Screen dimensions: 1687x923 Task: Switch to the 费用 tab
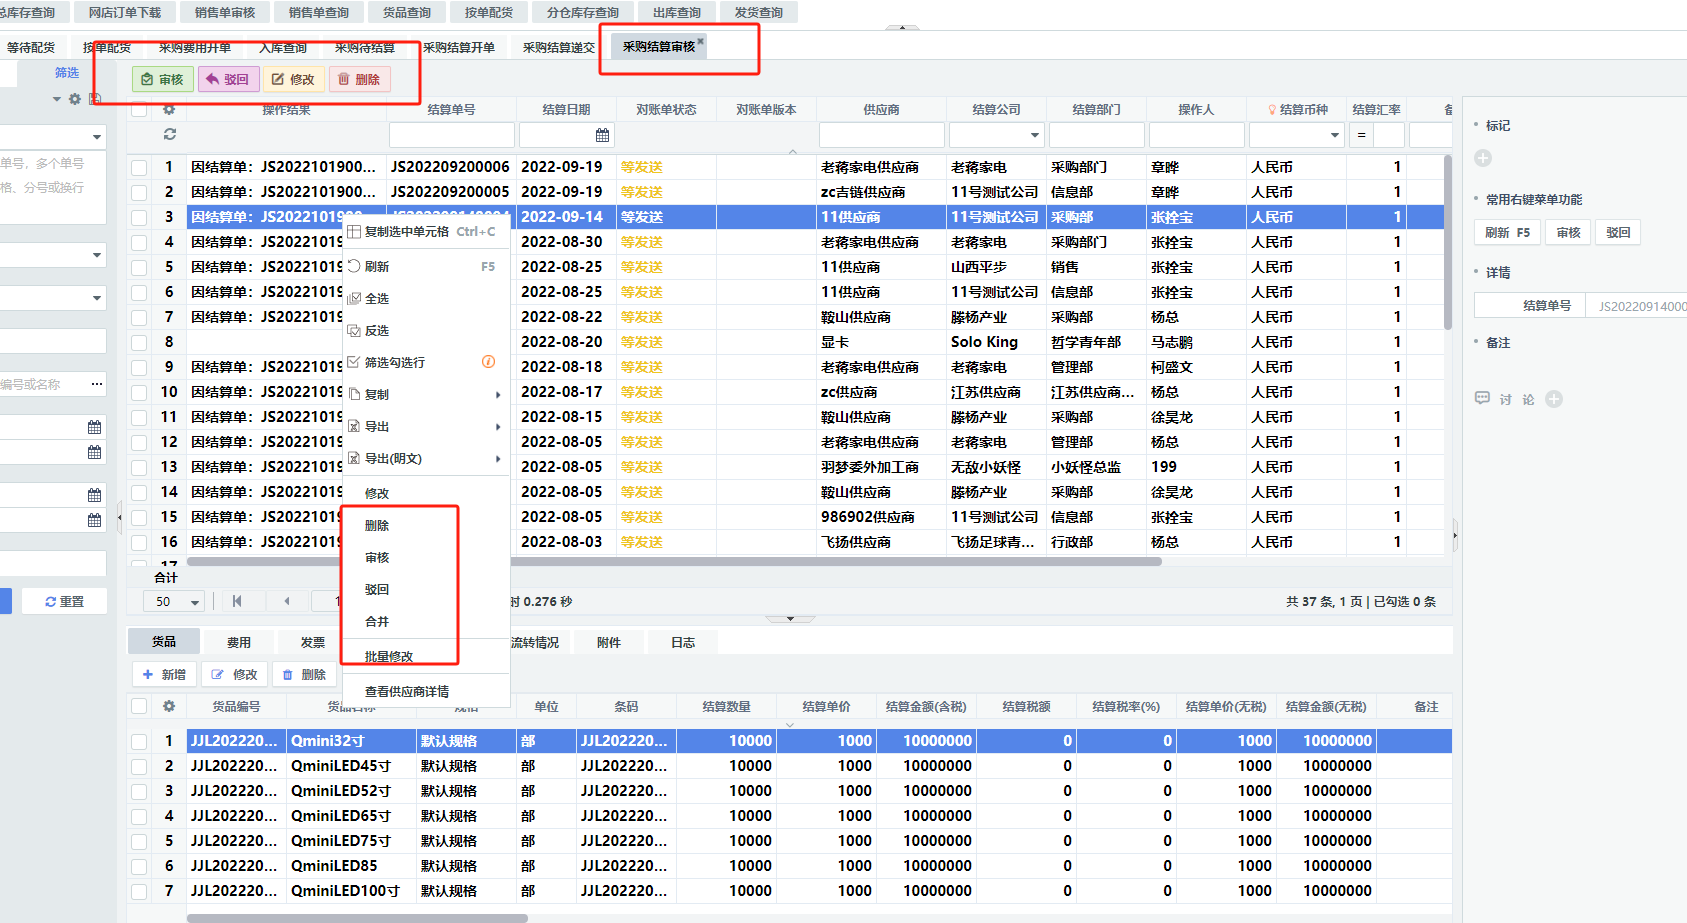pyautogui.click(x=238, y=642)
